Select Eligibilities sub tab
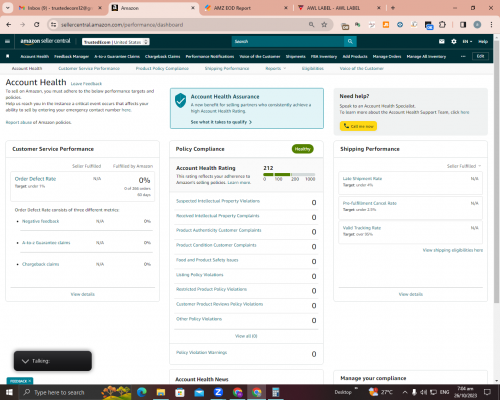Screen dimensions: 500x400 [313, 68]
